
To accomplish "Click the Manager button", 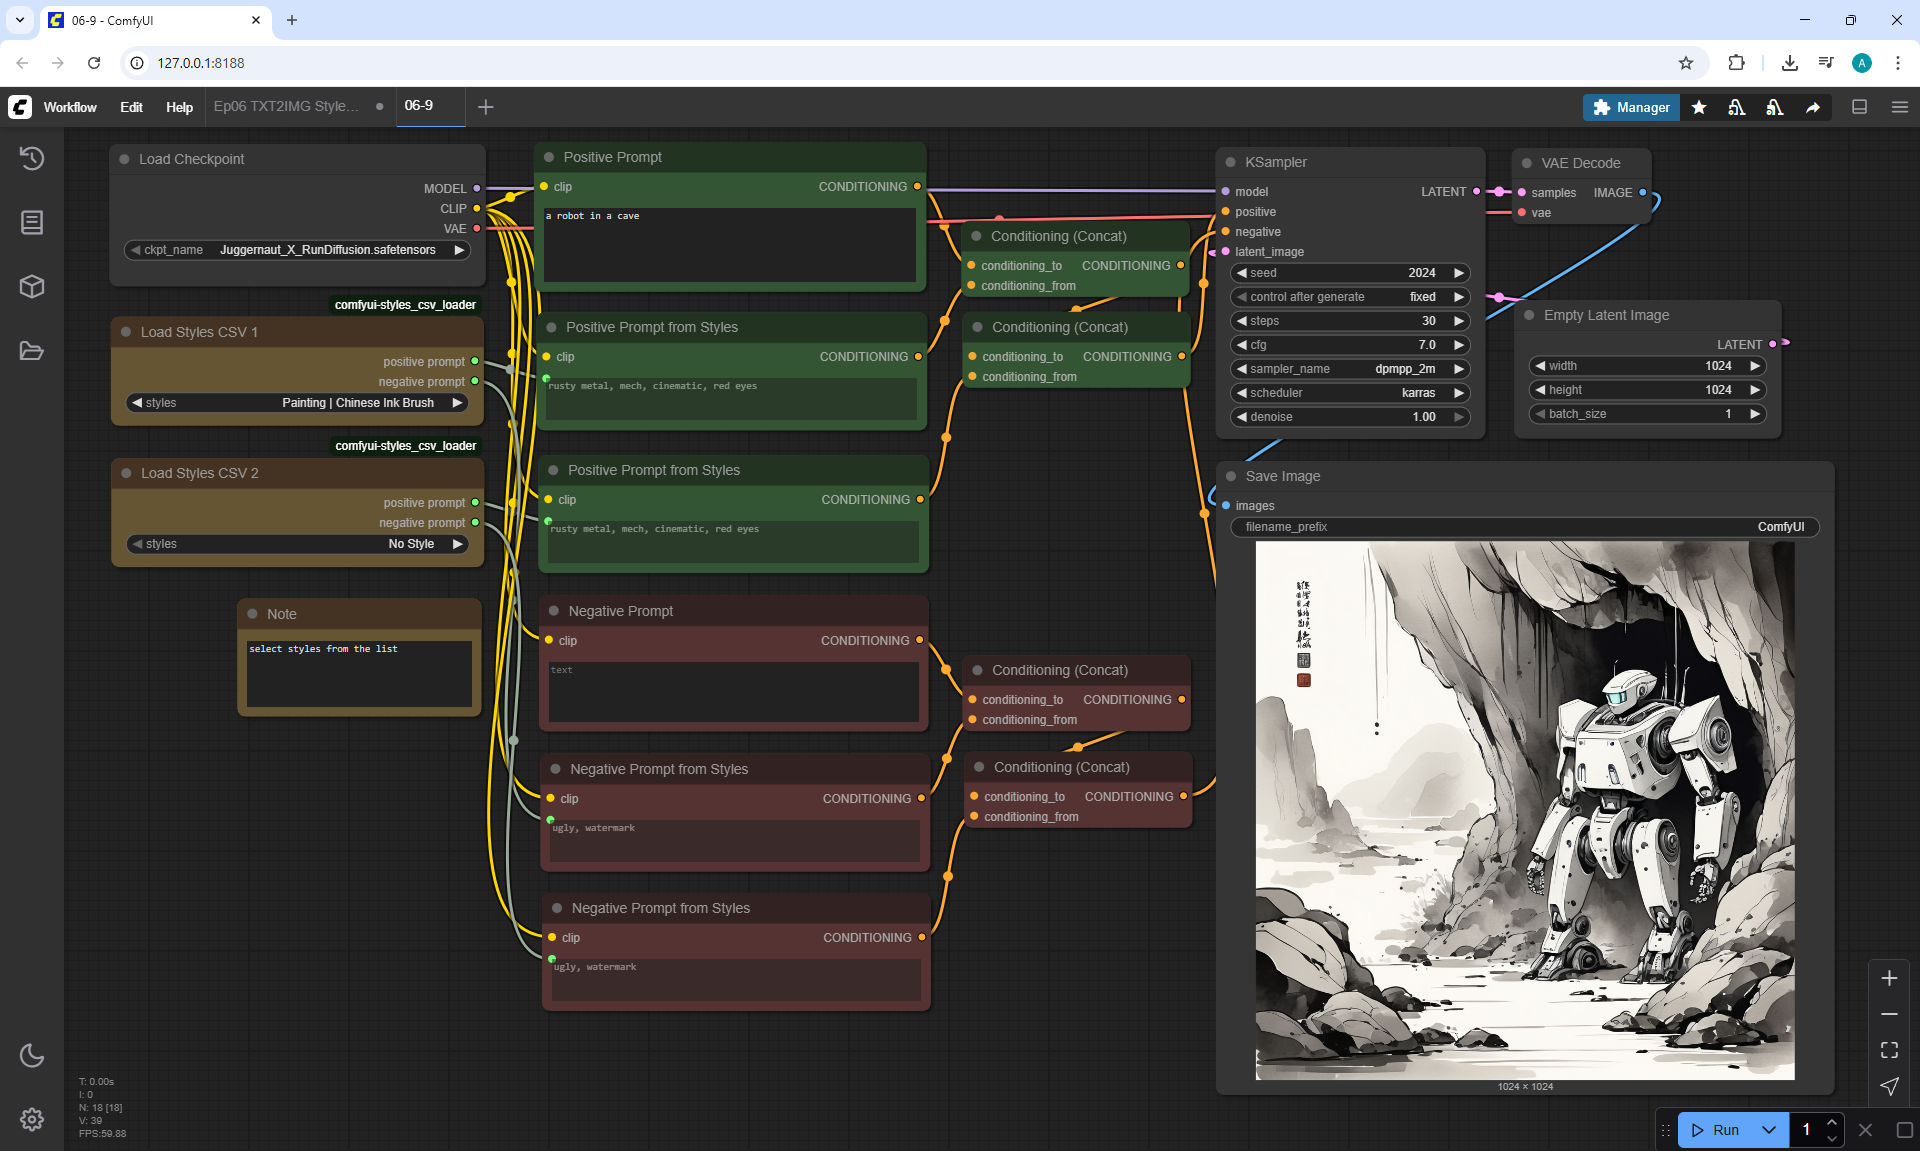I will coord(1631,107).
